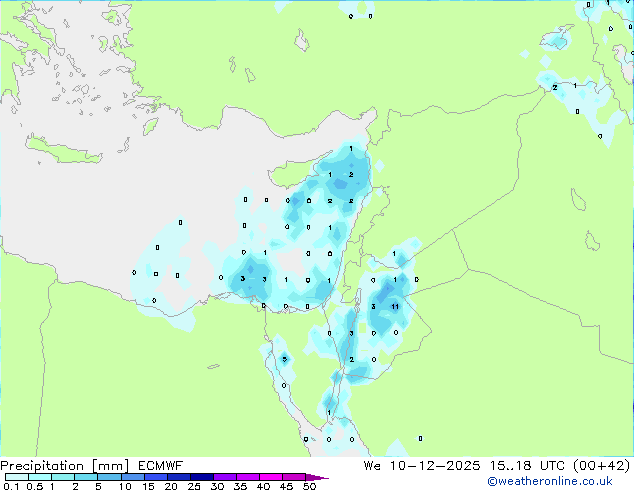This screenshot has width=634, height=490.
Task: Click the 0.5–1 mm legend swatch
Action: pyautogui.click(x=40, y=477)
